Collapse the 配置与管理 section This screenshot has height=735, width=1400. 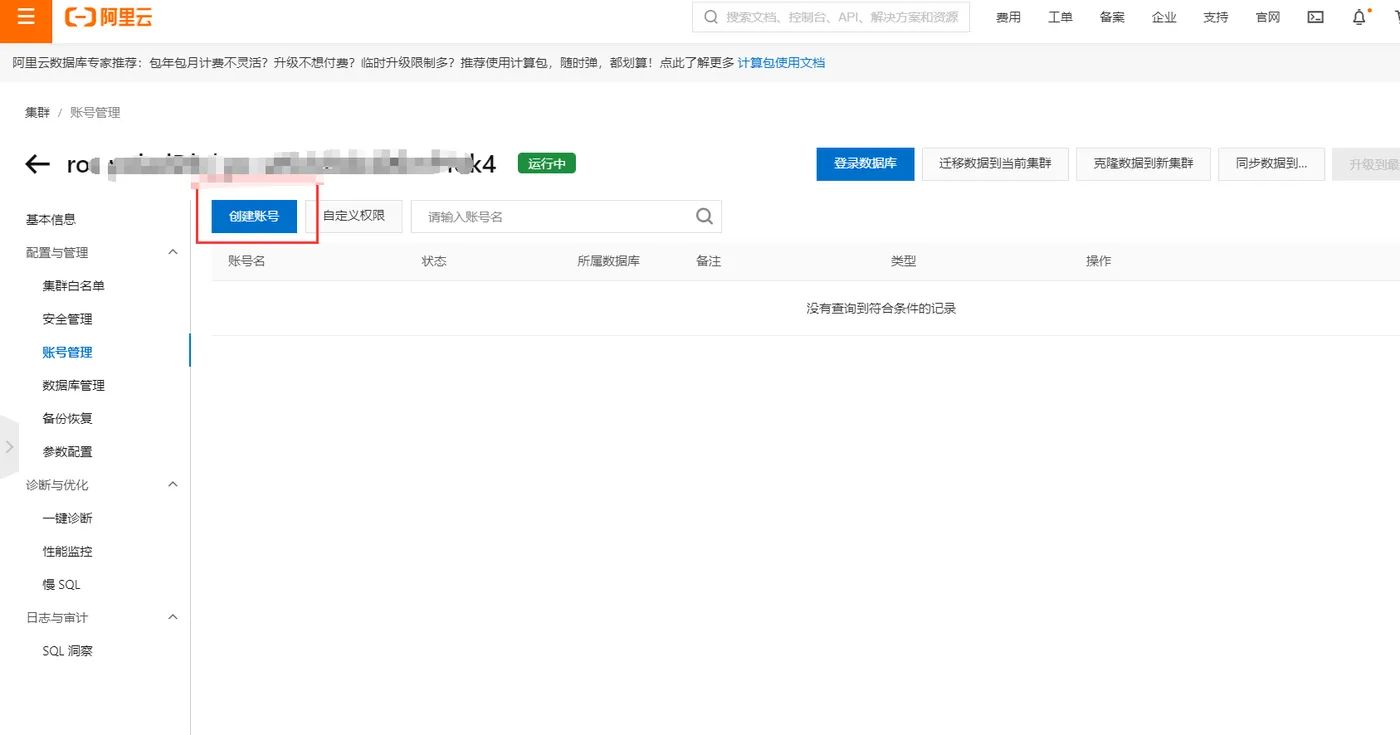172,252
